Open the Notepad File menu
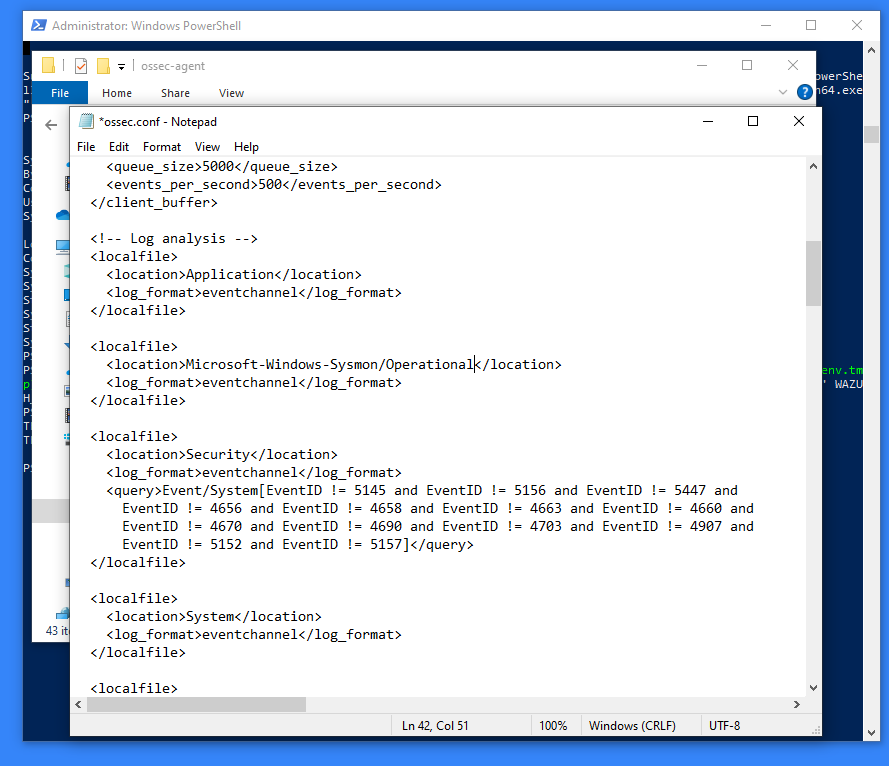The height and width of the screenshot is (766, 889). pos(87,147)
